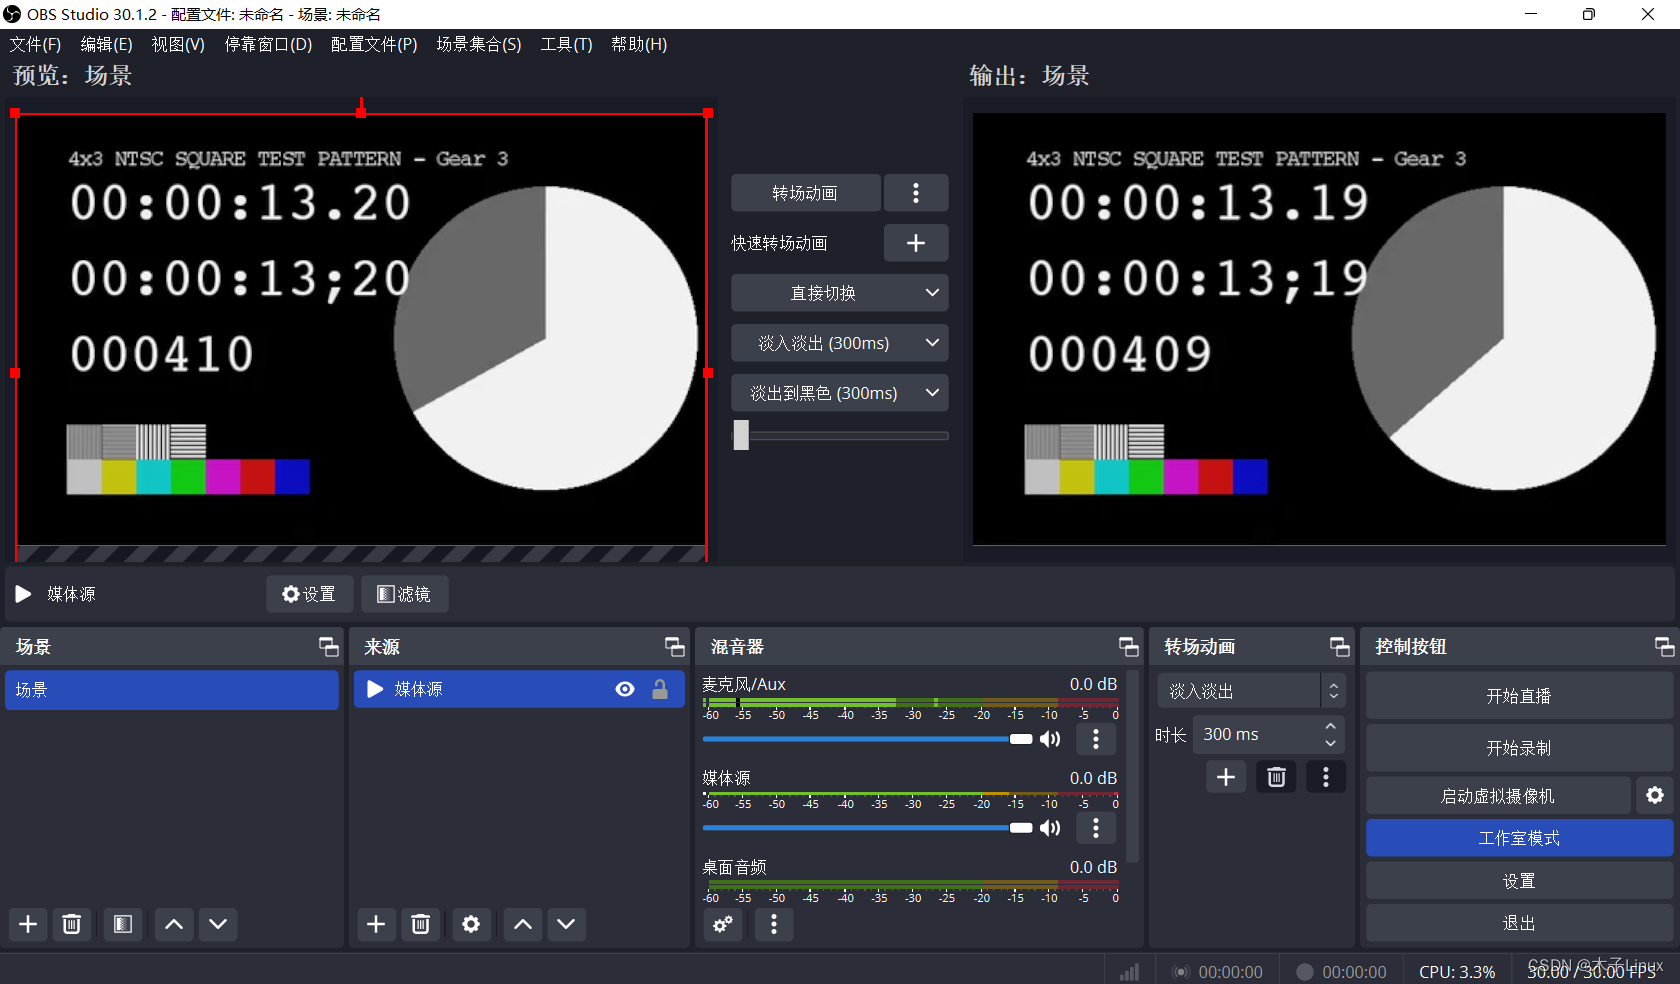
Task: Pop out the Controls dock panel
Action: [1664, 647]
